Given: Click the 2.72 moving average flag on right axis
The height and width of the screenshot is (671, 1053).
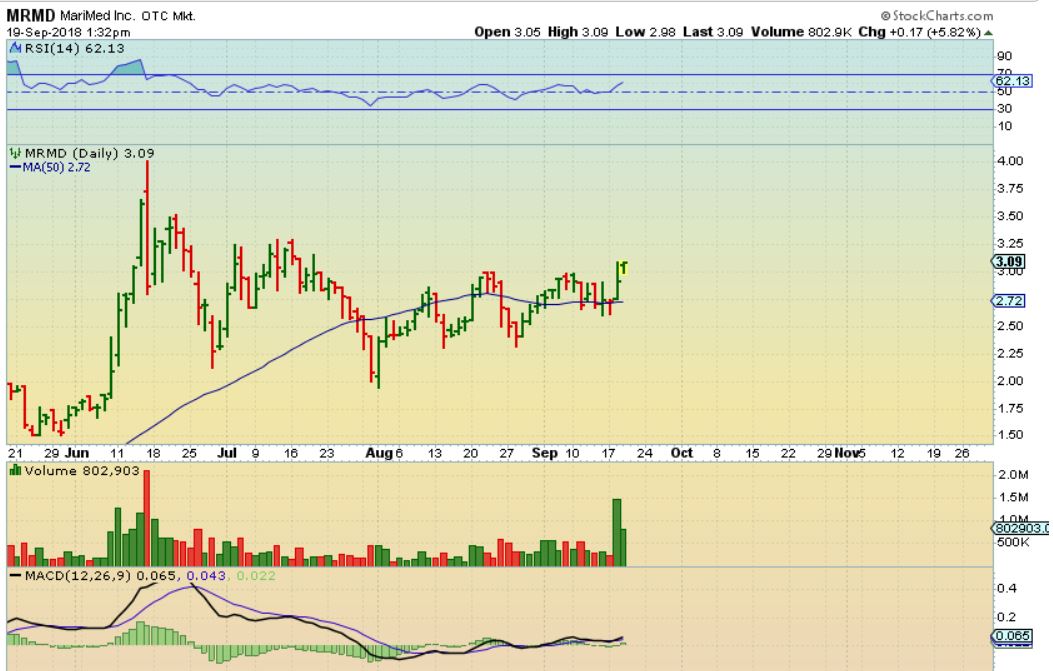Looking at the screenshot, I should click(1006, 301).
